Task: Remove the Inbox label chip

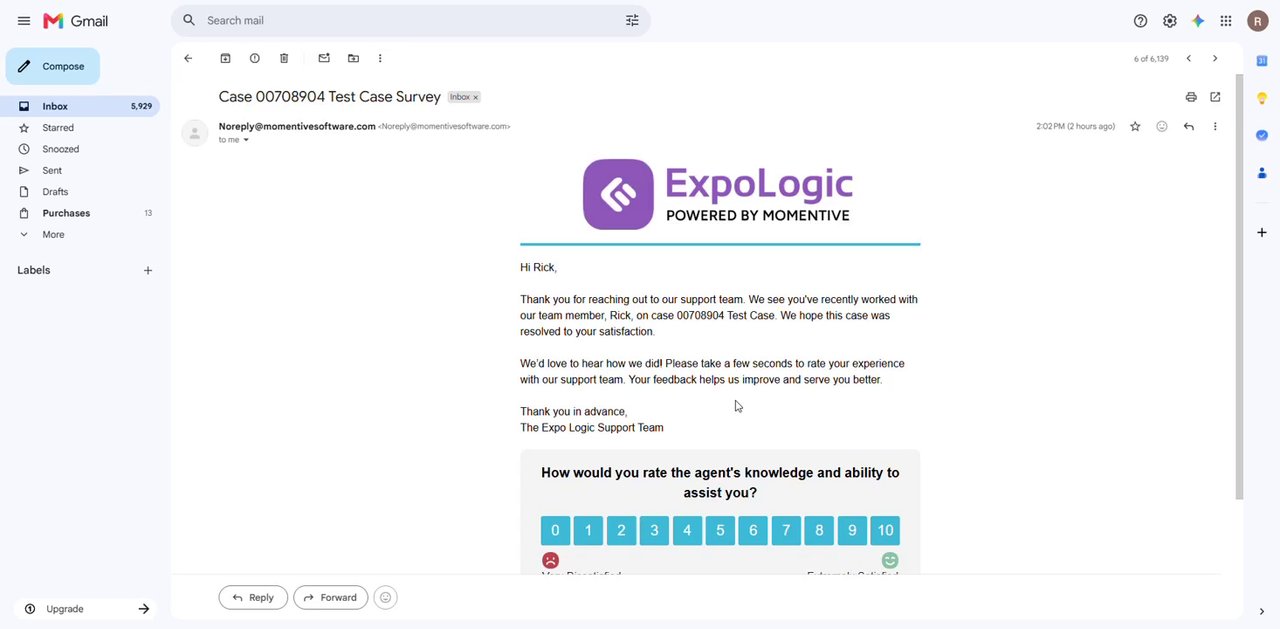Action: (x=476, y=97)
